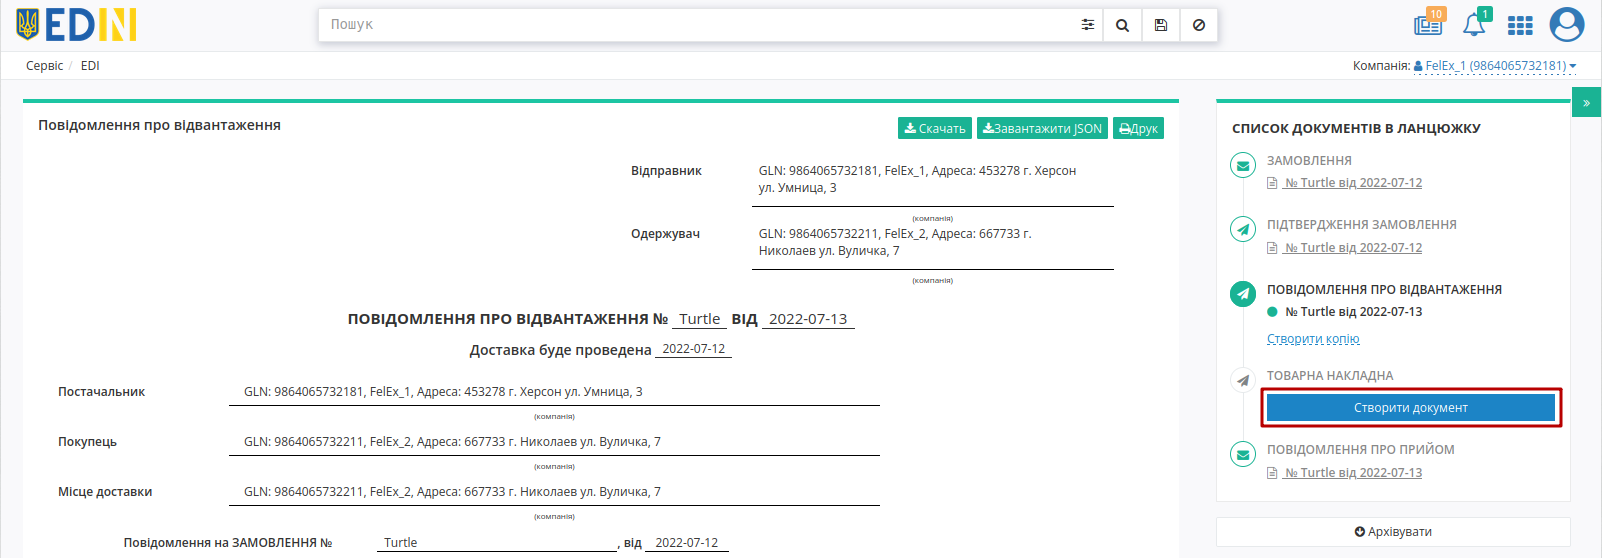Image resolution: width=1602 pixels, height=558 pixels.
Task: Open order document № Turtle від 2022-07-12
Action: [x=1353, y=183]
